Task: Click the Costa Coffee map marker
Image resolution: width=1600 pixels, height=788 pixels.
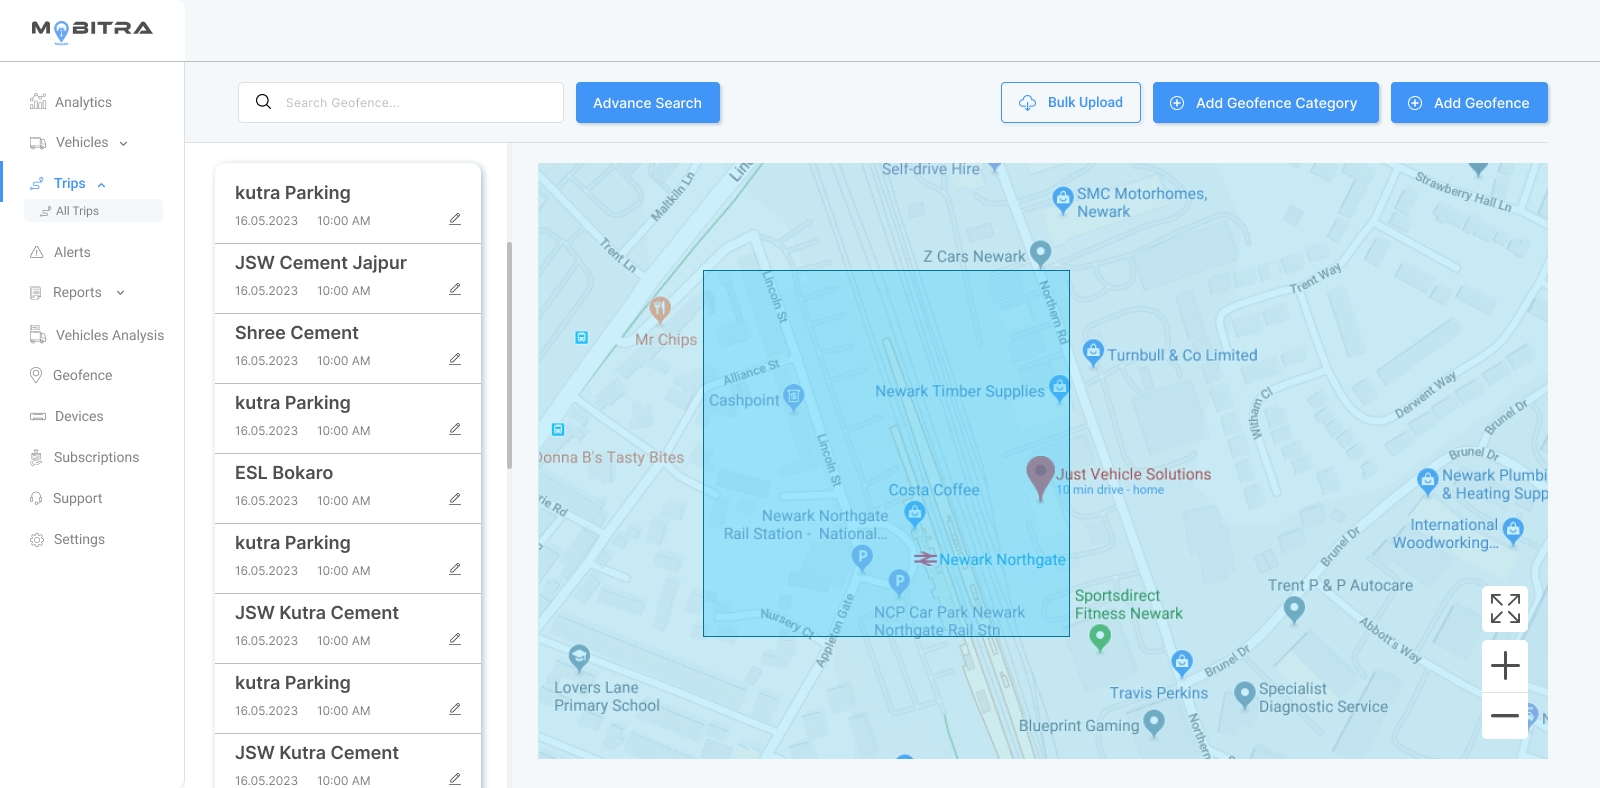Action: [x=914, y=515]
